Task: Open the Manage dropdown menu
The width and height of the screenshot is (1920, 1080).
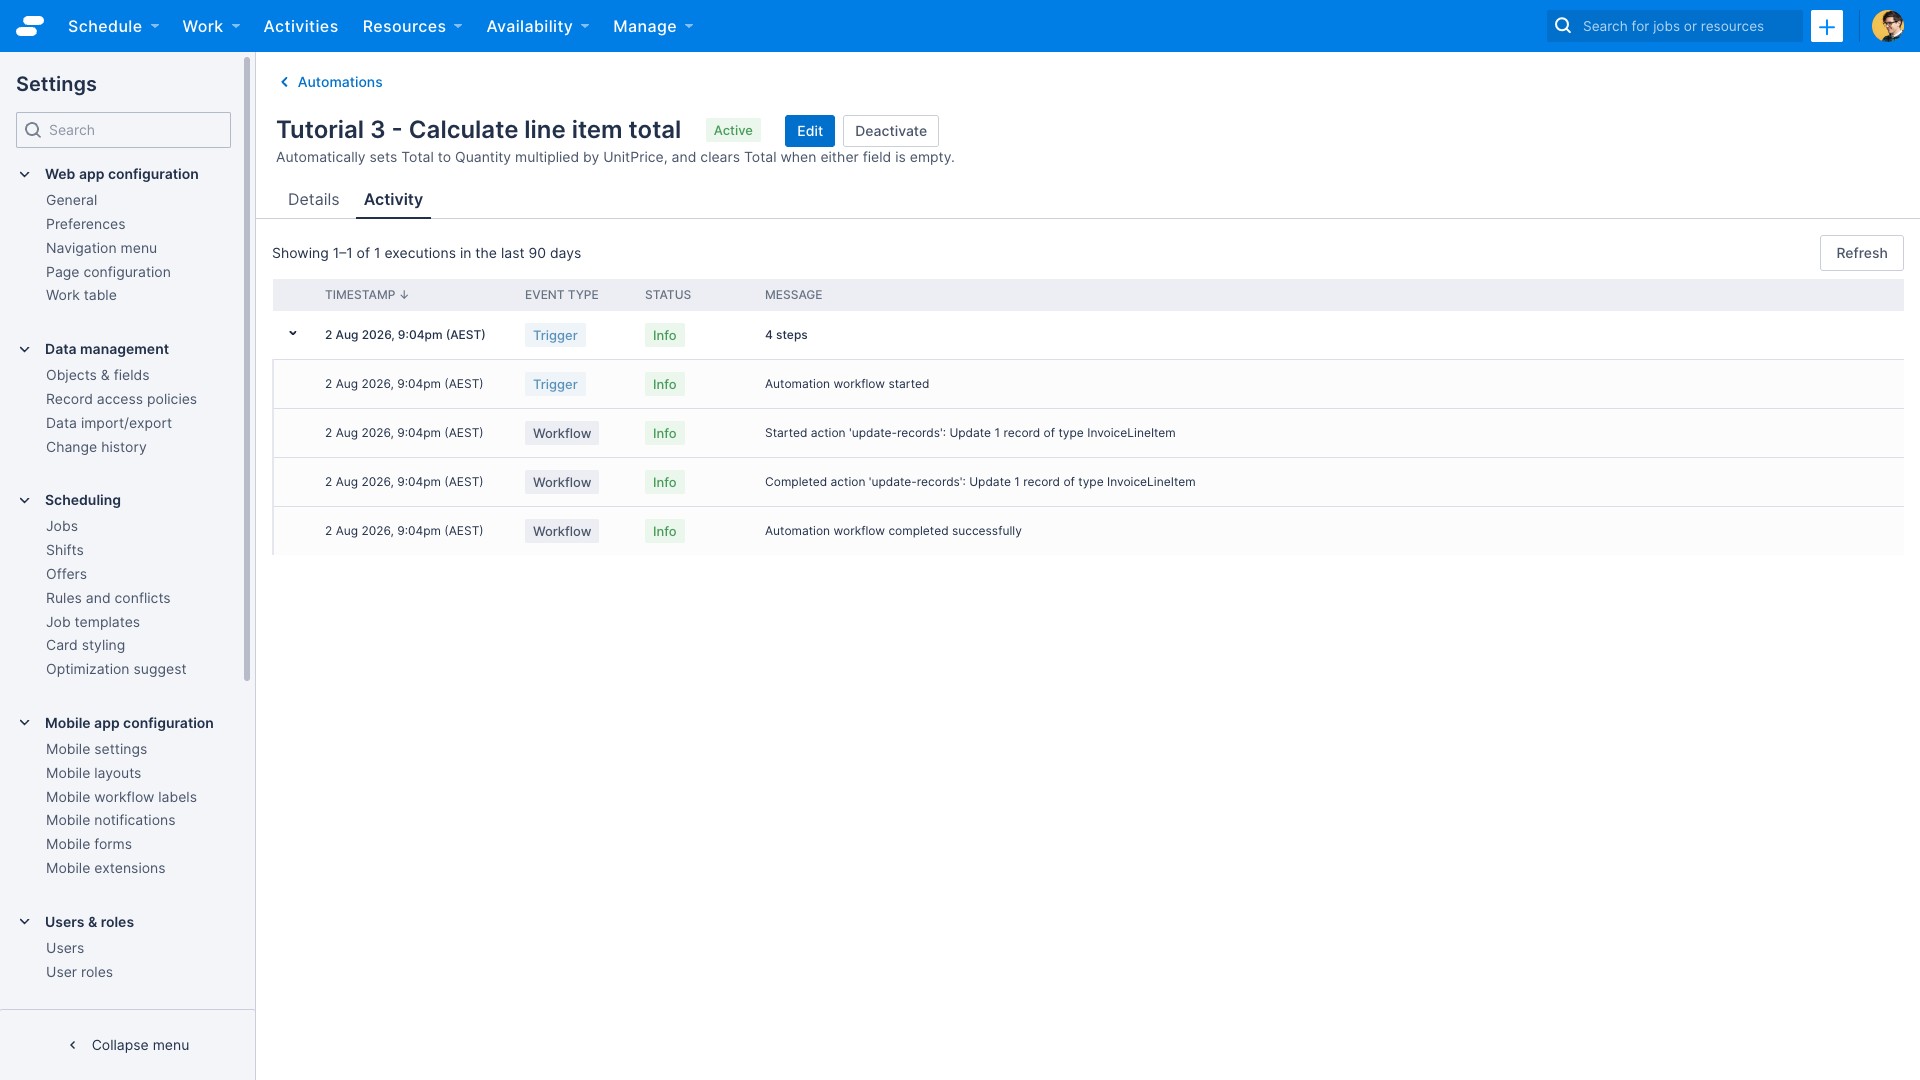Action: (653, 26)
